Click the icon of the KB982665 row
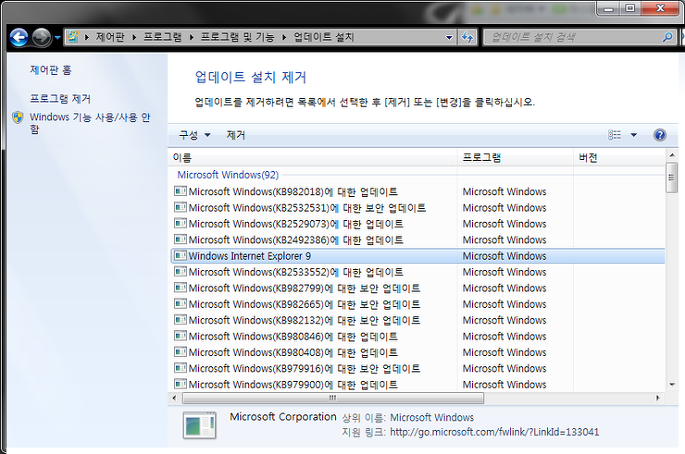Screen dimensions: 685x454 pos(180,303)
